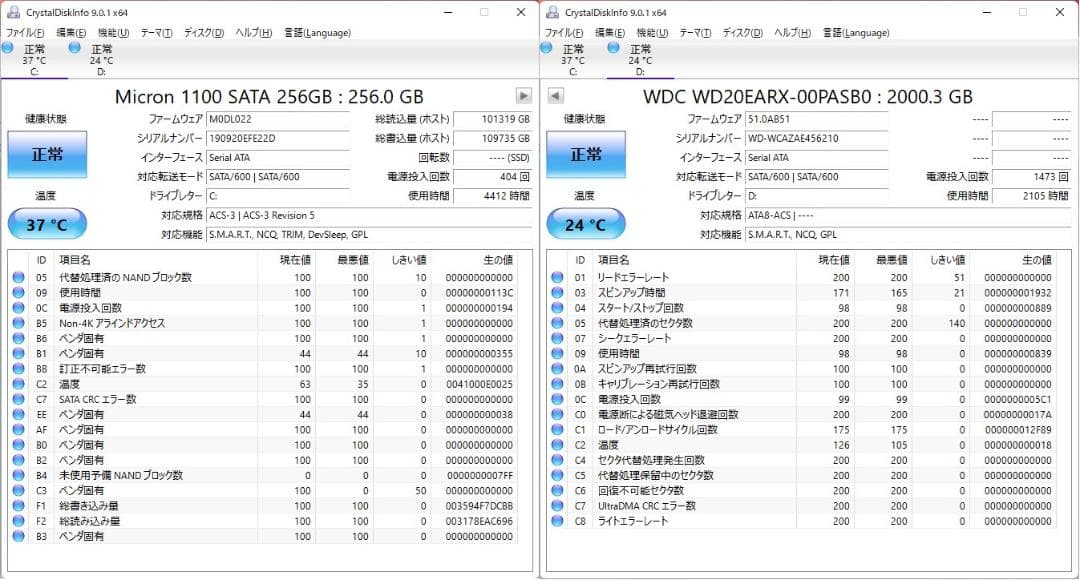Open the 編集 menu in the WDC window

[x=608, y=32]
